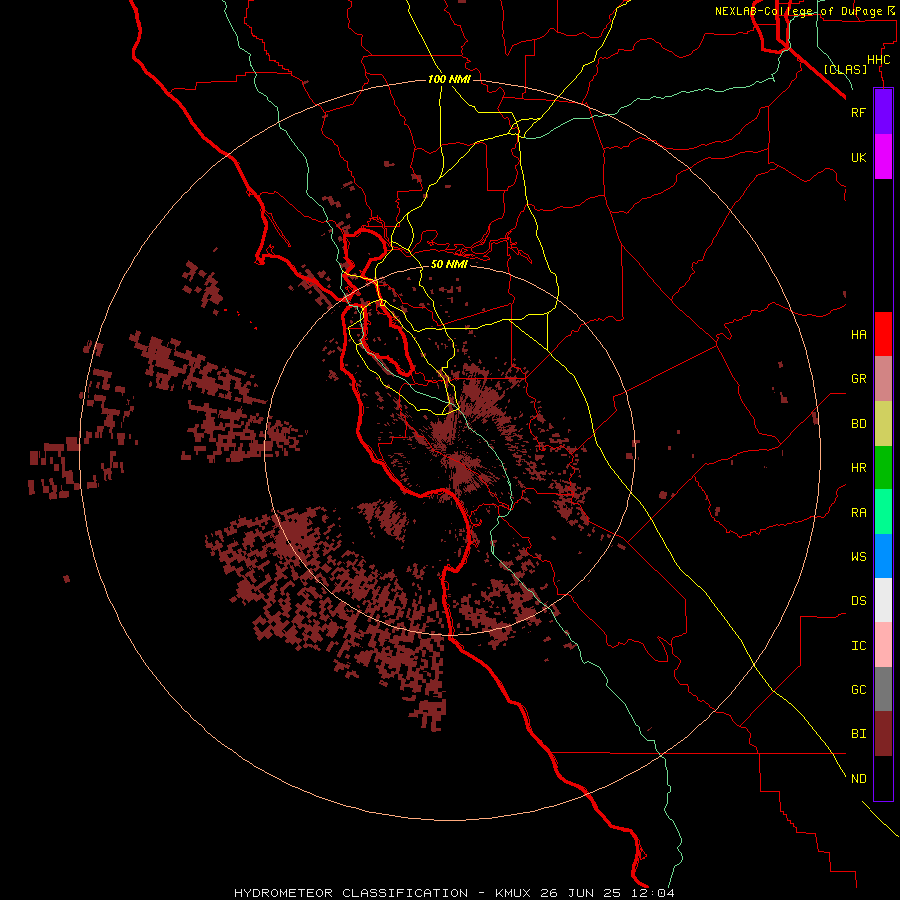This screenshot has height=900, width=900.
Task: Click the "GR" legend label
Action: pyautogui.click(x=858, y=379)
